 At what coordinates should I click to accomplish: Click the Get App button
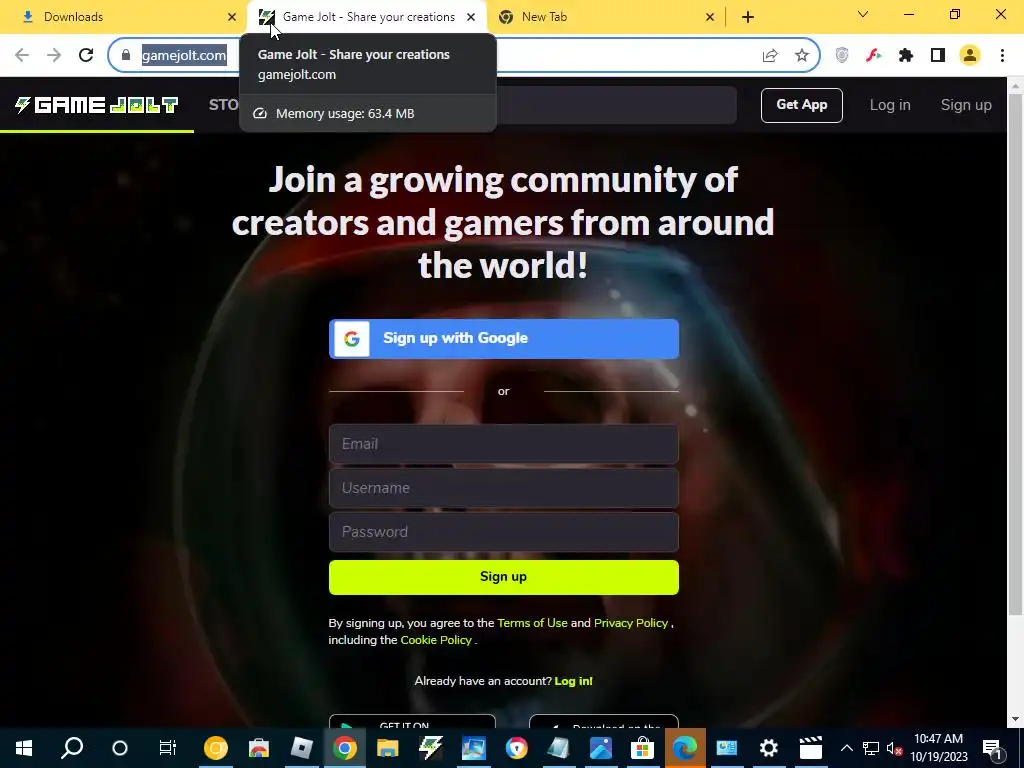(801, 105)
